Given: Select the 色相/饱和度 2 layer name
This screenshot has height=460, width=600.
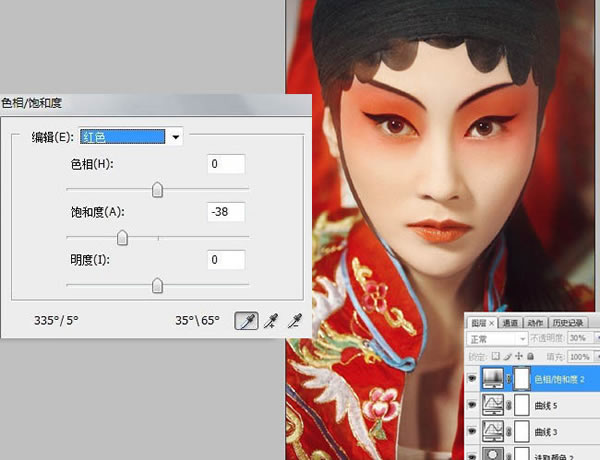Looking at the screenshot, I should point(559,379).
